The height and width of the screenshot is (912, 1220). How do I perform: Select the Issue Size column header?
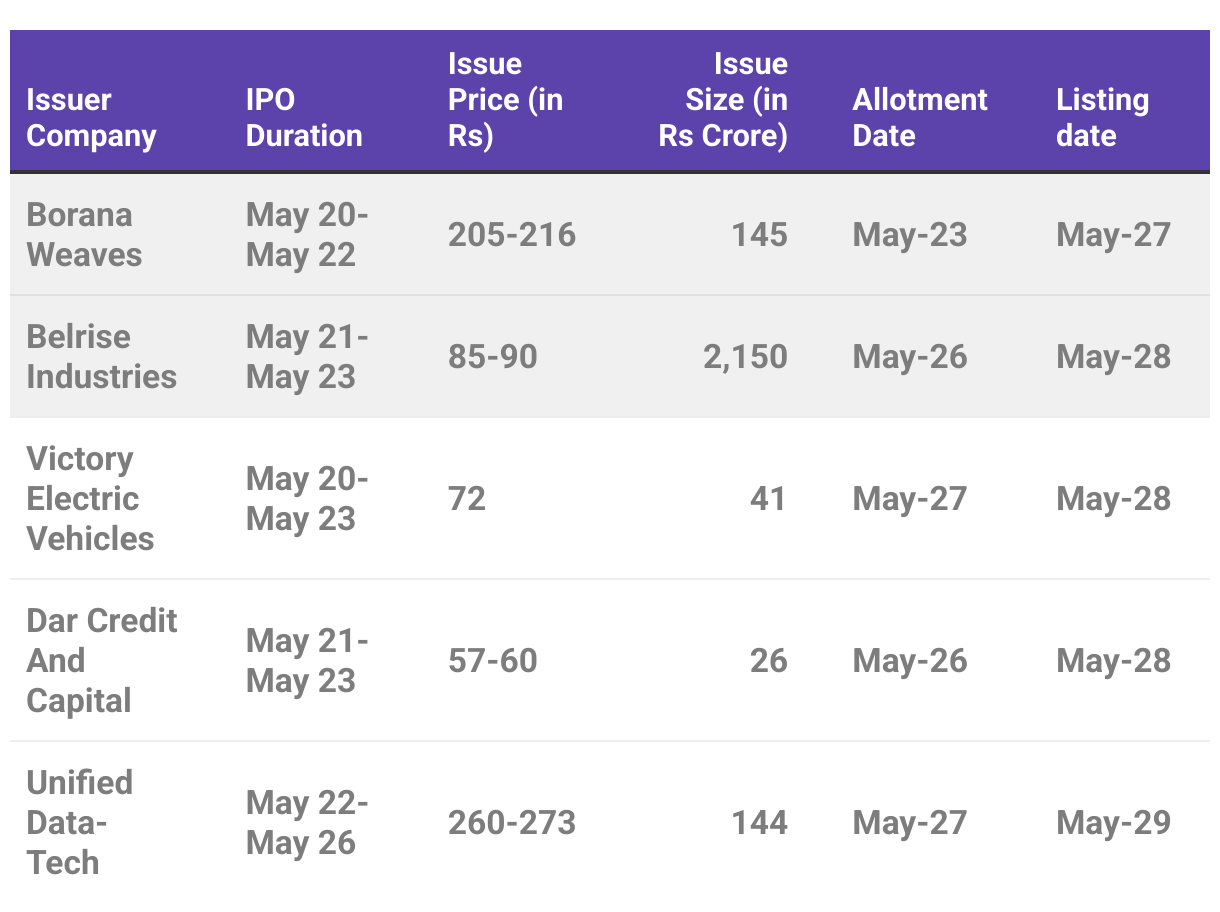pos(723,100)
